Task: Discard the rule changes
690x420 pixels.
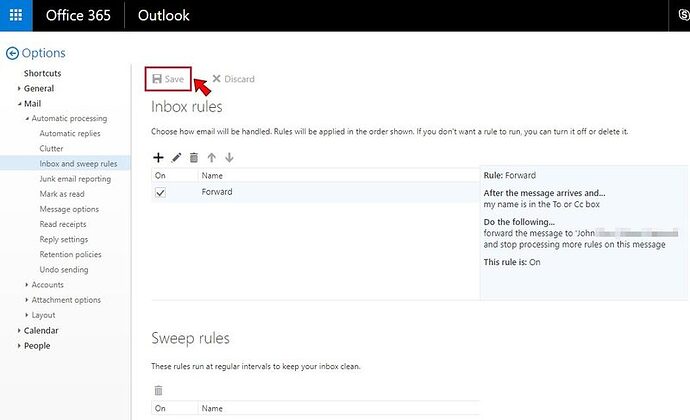Action: (x=234, y=79)
